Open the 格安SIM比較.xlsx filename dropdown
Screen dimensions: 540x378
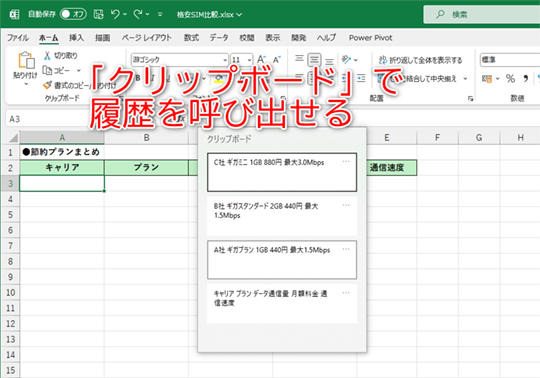pos(239,15)
